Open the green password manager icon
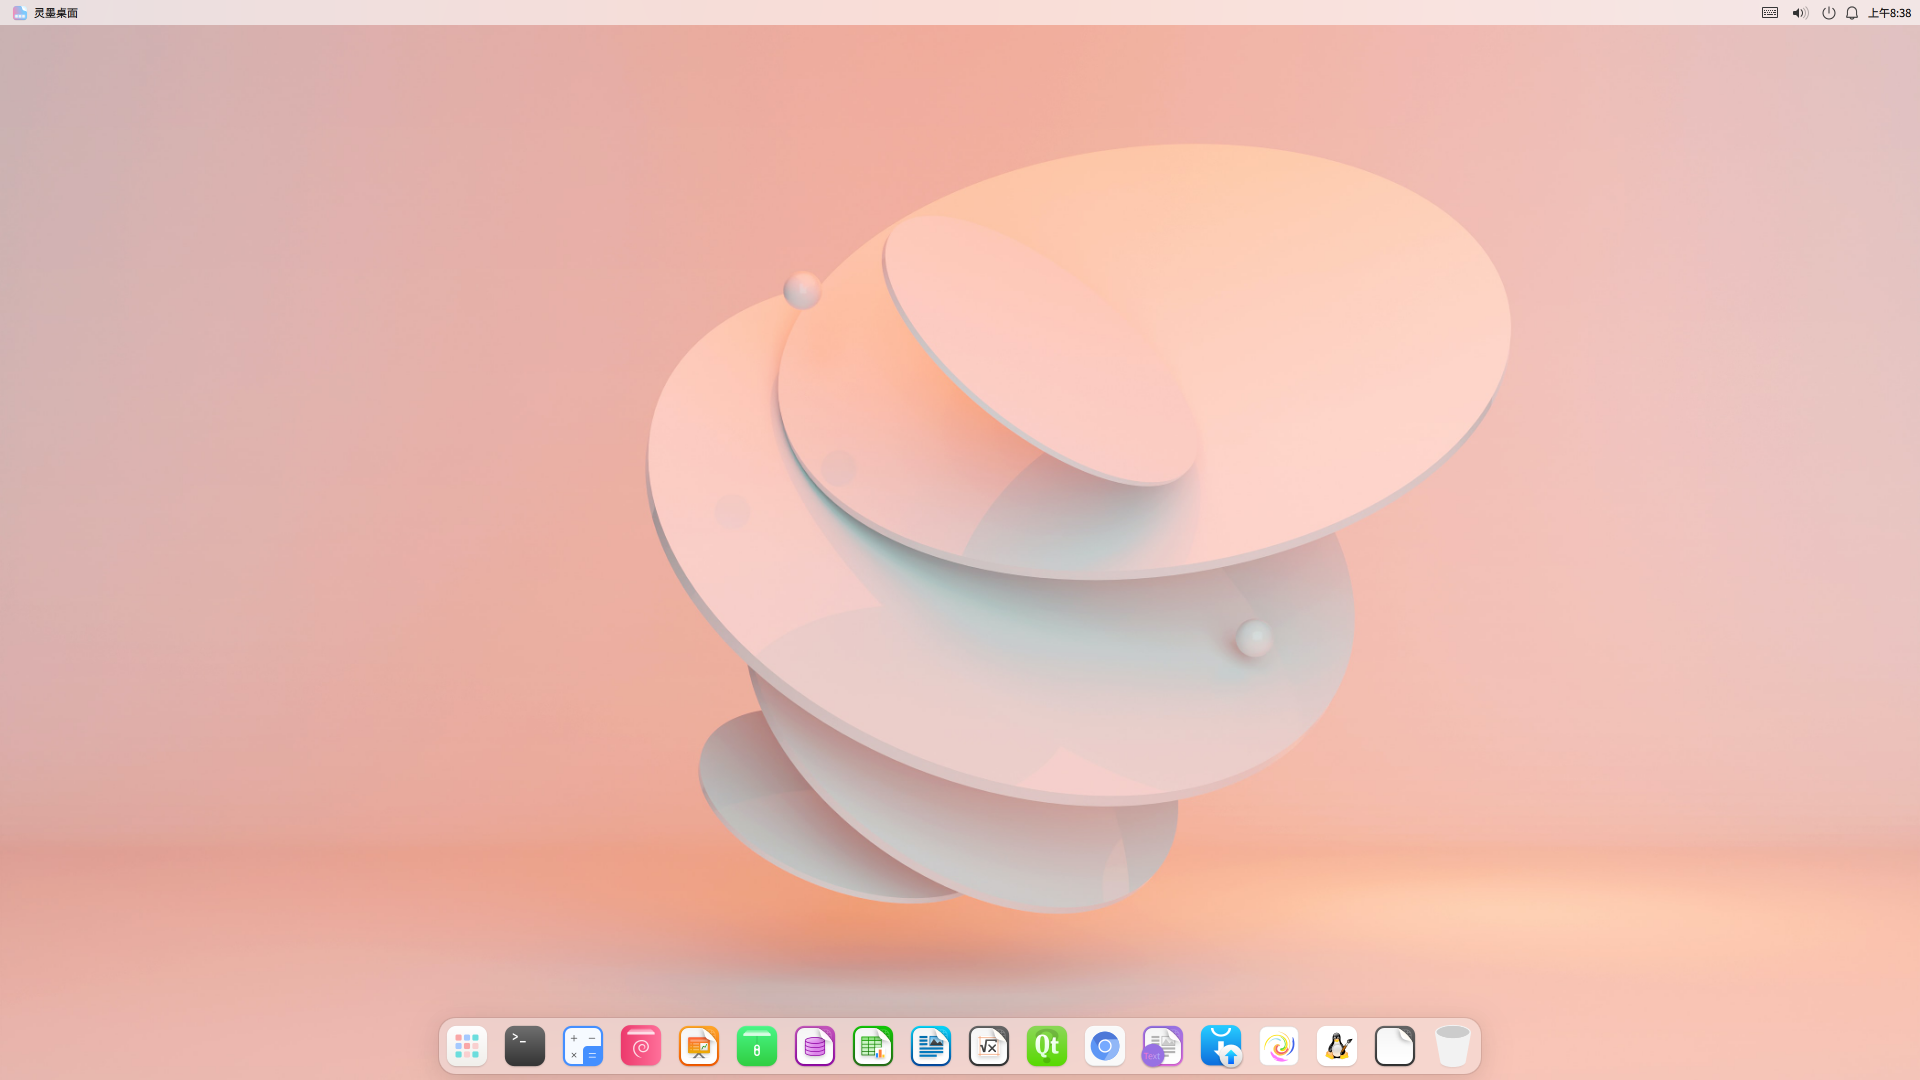The width and height of the screenshot is (1920, 1080). [757, 1046]
